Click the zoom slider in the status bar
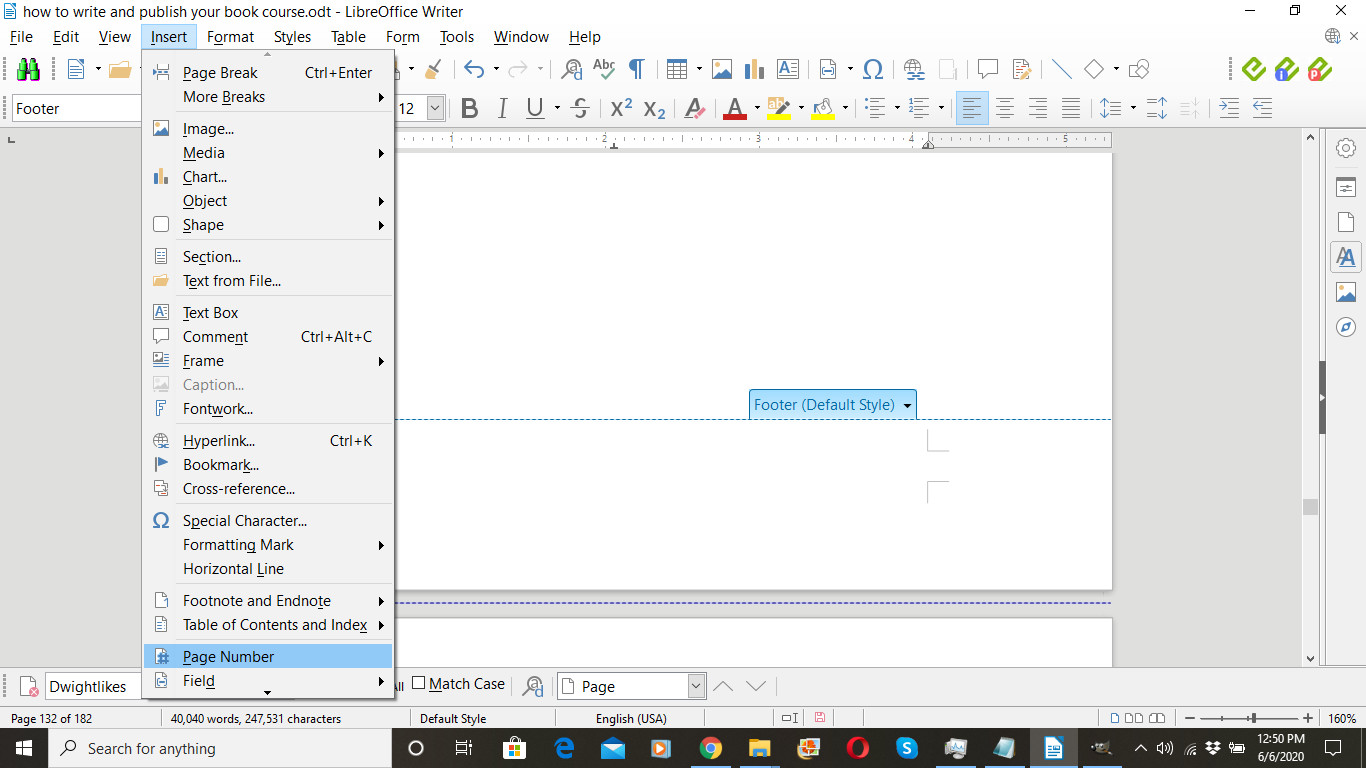Image resolution: width=1366 pixels, height=768 pixels. pos(1254,718)
